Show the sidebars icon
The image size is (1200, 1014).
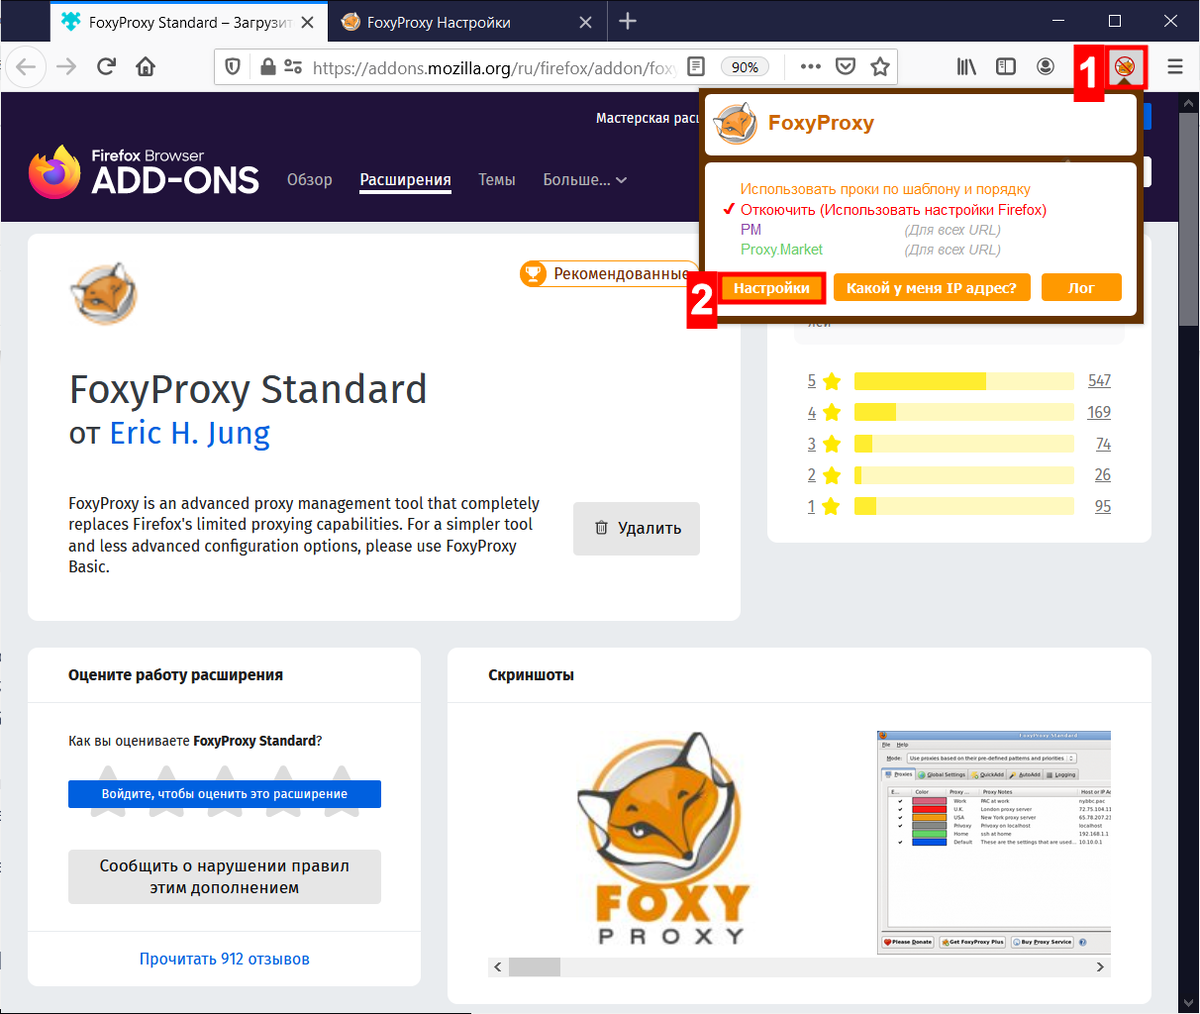pyautogui.click(x=1006, y=67)
